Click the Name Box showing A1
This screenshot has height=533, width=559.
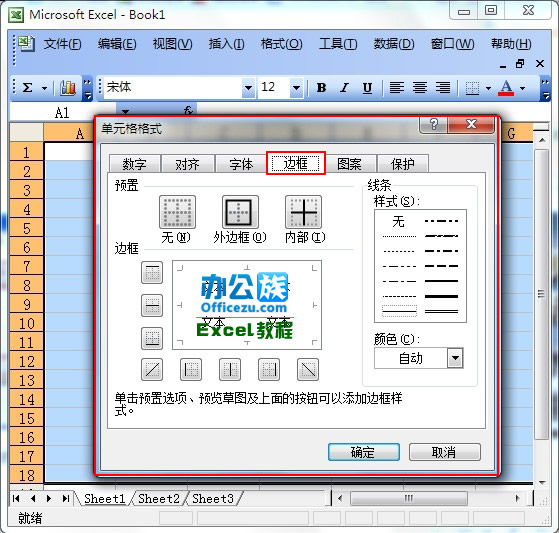coord(63,112)
